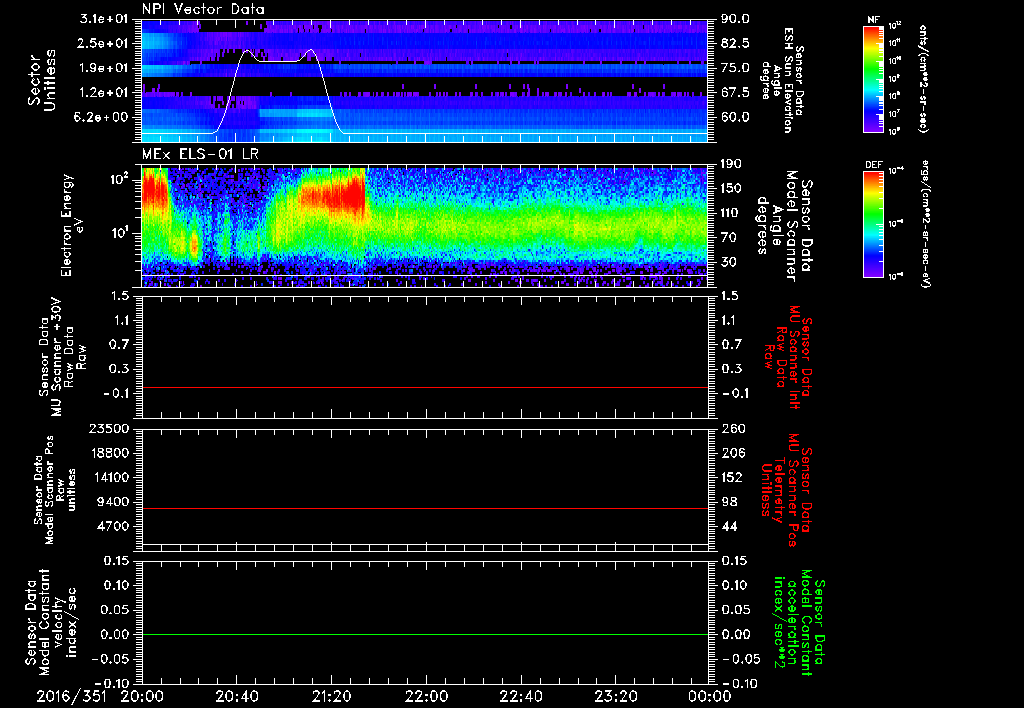Screen dimensions: 1024x708
Task: Click the 82.5 sun elevation tick label
Action: click(735, 43)
